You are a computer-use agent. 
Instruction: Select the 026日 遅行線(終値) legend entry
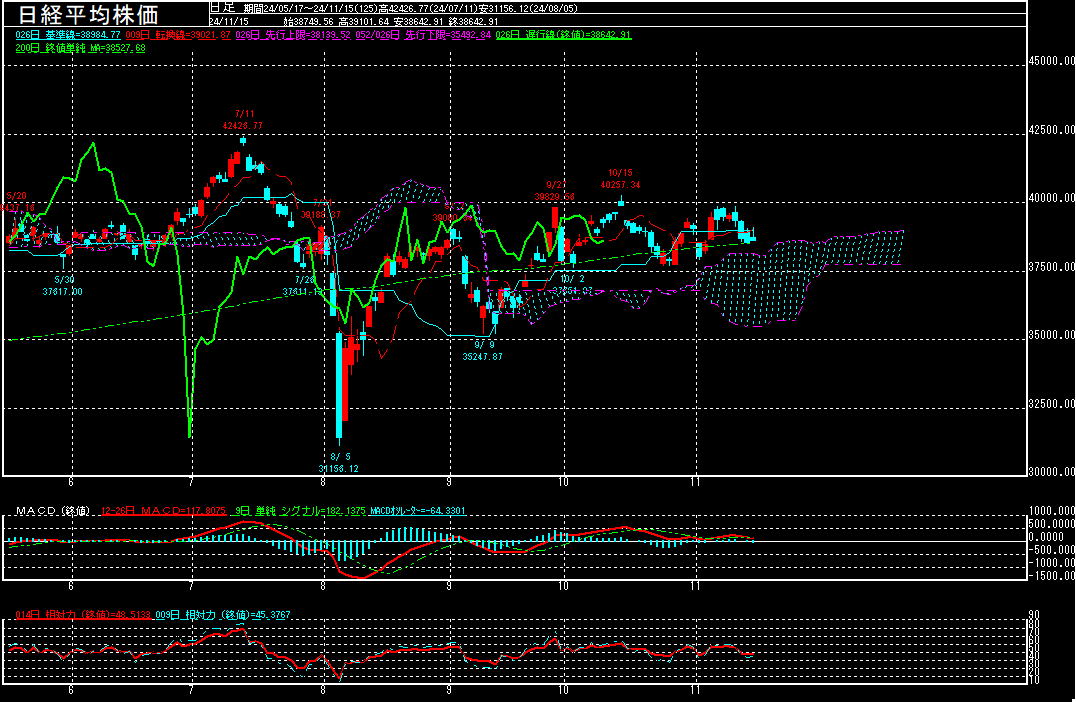[563, 34]
